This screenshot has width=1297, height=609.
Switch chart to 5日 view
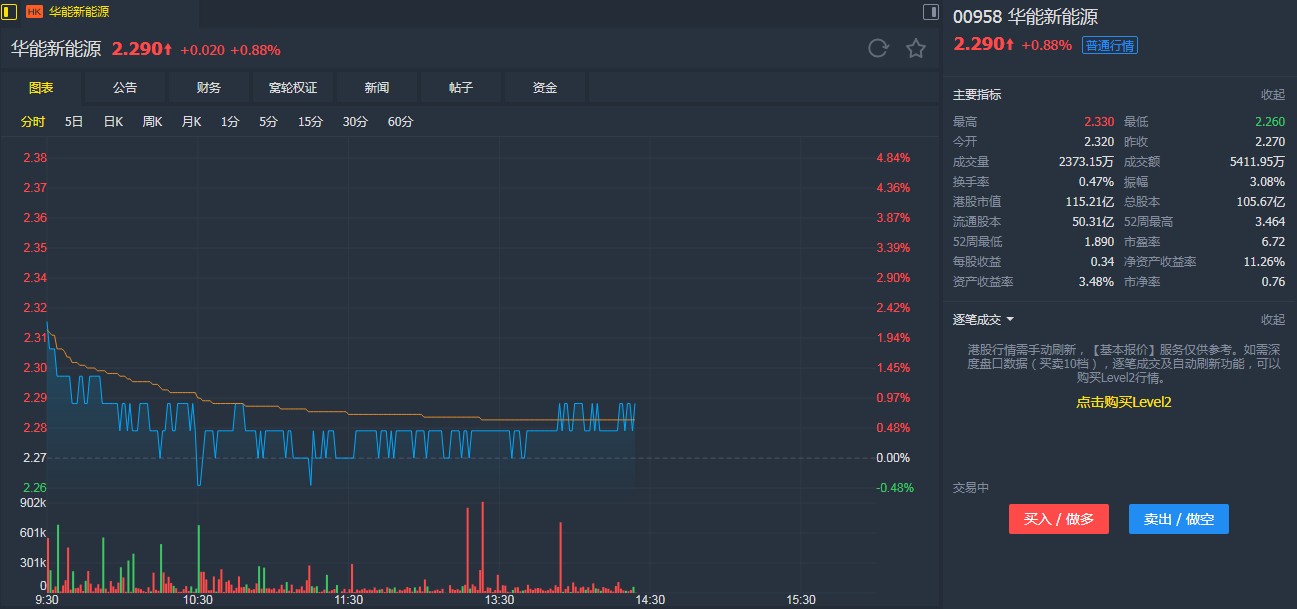coord(74,122)
